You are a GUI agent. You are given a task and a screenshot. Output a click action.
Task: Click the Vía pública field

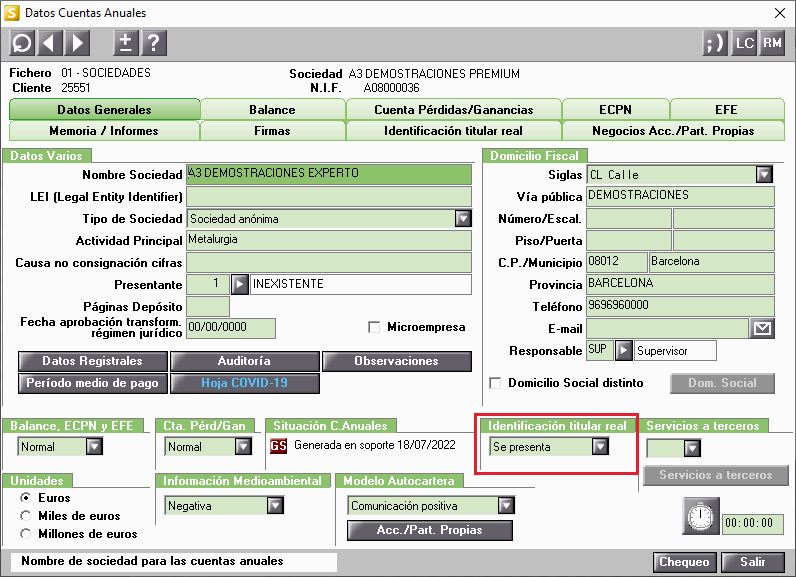pyautogui.click(x=680, y=196)
